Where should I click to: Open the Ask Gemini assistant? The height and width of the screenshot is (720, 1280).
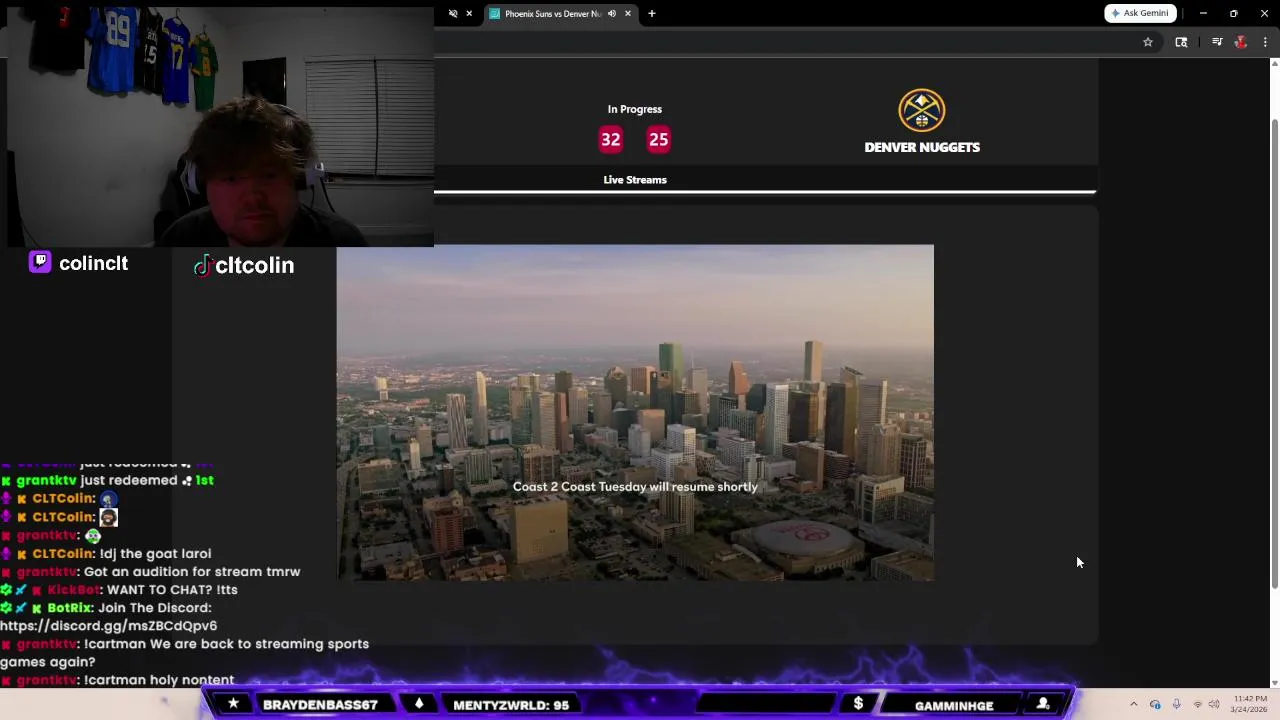(1140, 13)
